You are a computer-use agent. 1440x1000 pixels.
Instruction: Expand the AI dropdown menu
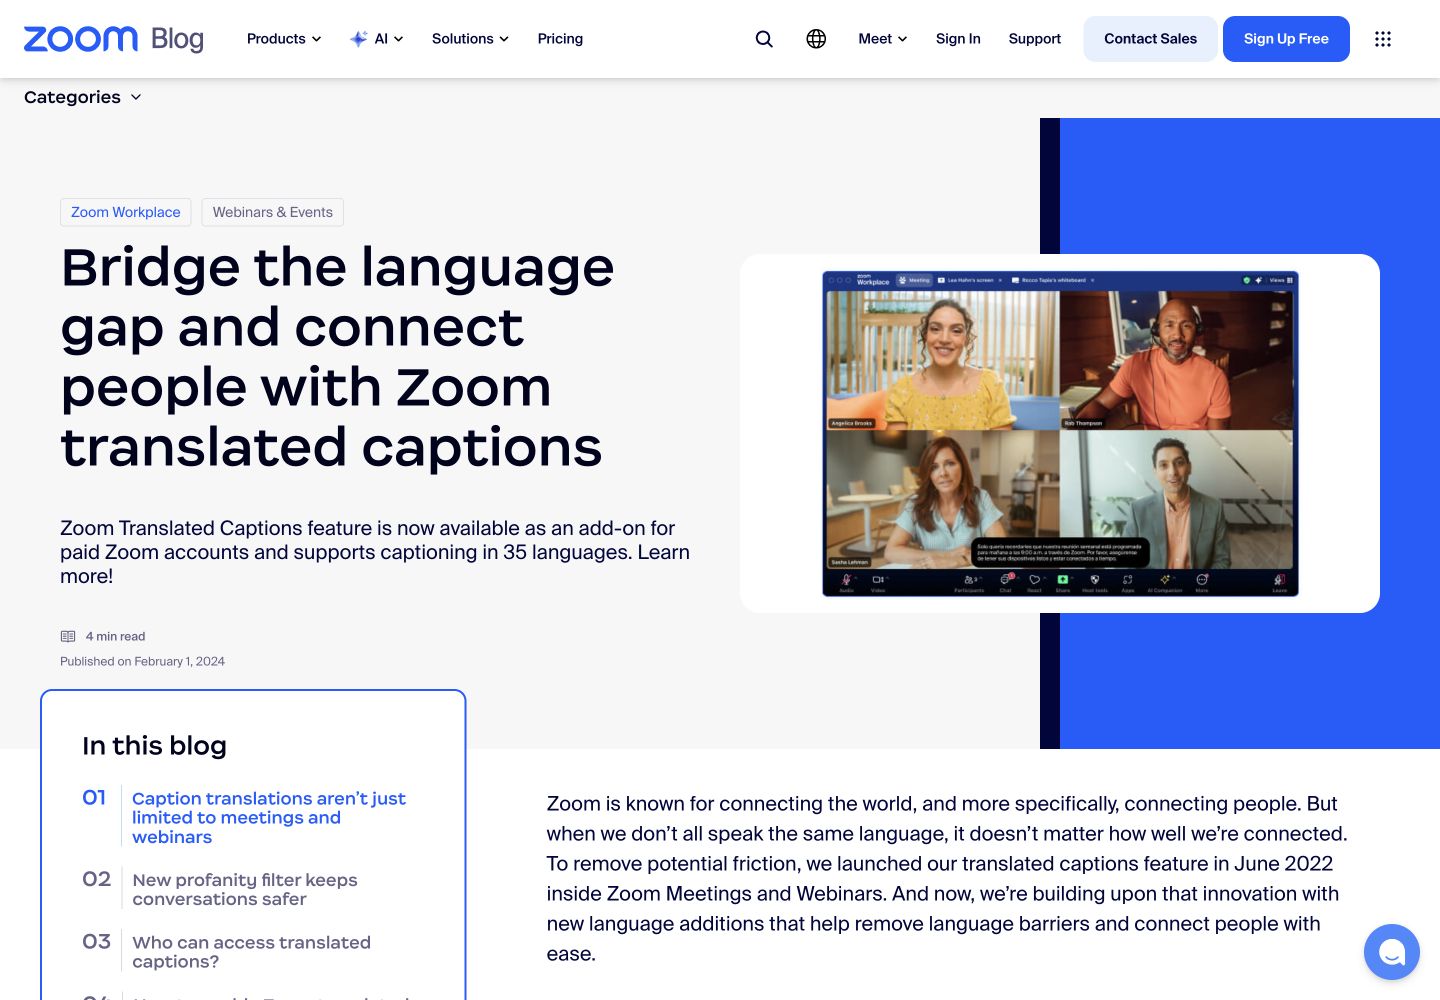point(388,39)
